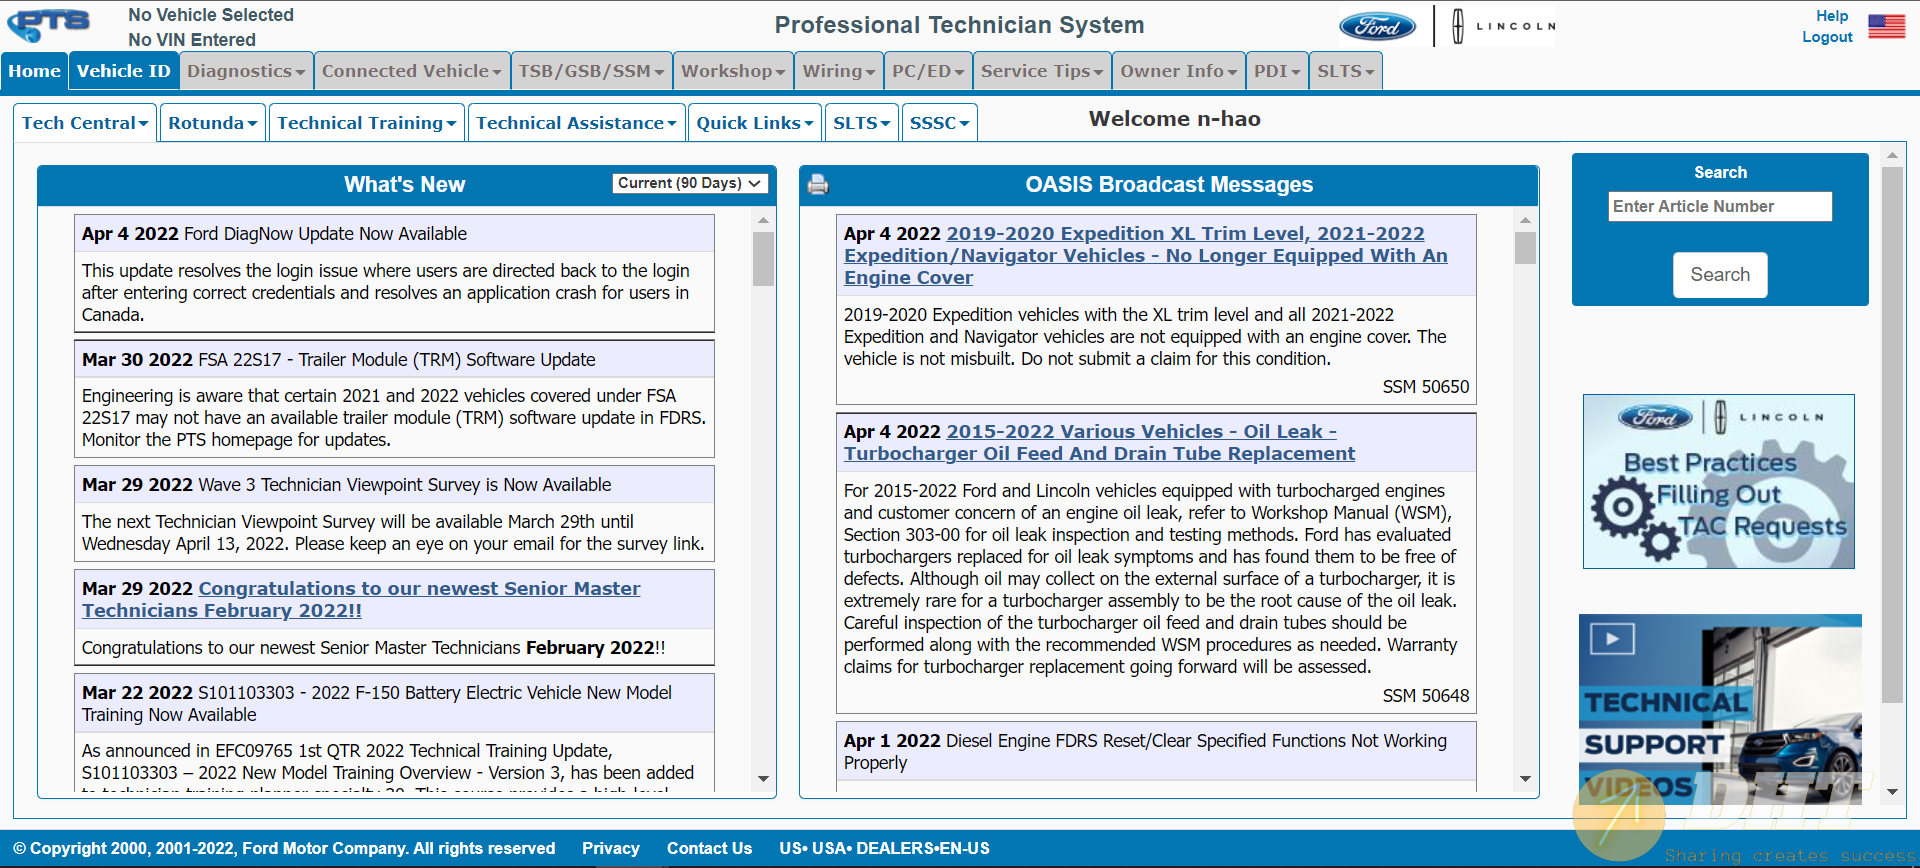Image resolution: width=1920 pixels, height=868 pixels.
Task: Click the PTS logo icon
Action: [x=48, y=24]
